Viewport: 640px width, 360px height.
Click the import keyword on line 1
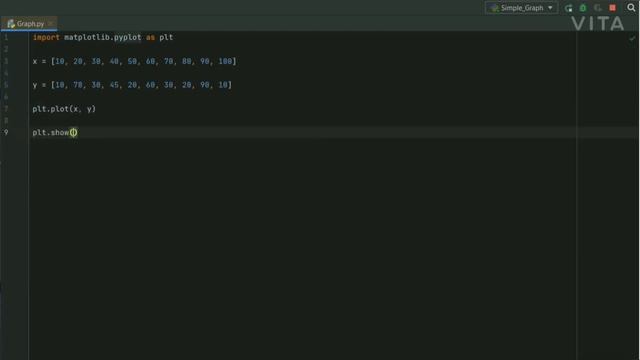pos(46,37)
